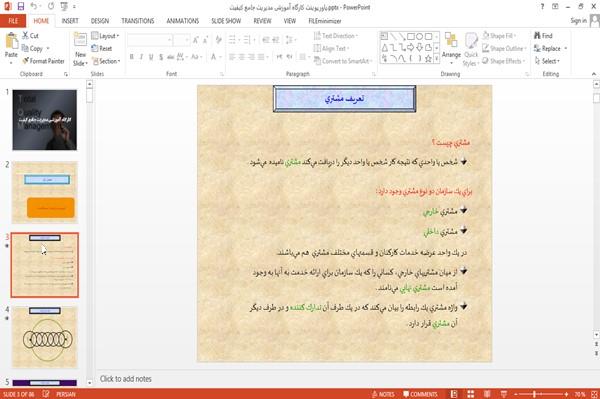Clear all formatting in Font group
Image resolution: width=600 pixels, height=399 pixels.
(x=218, y=40)
